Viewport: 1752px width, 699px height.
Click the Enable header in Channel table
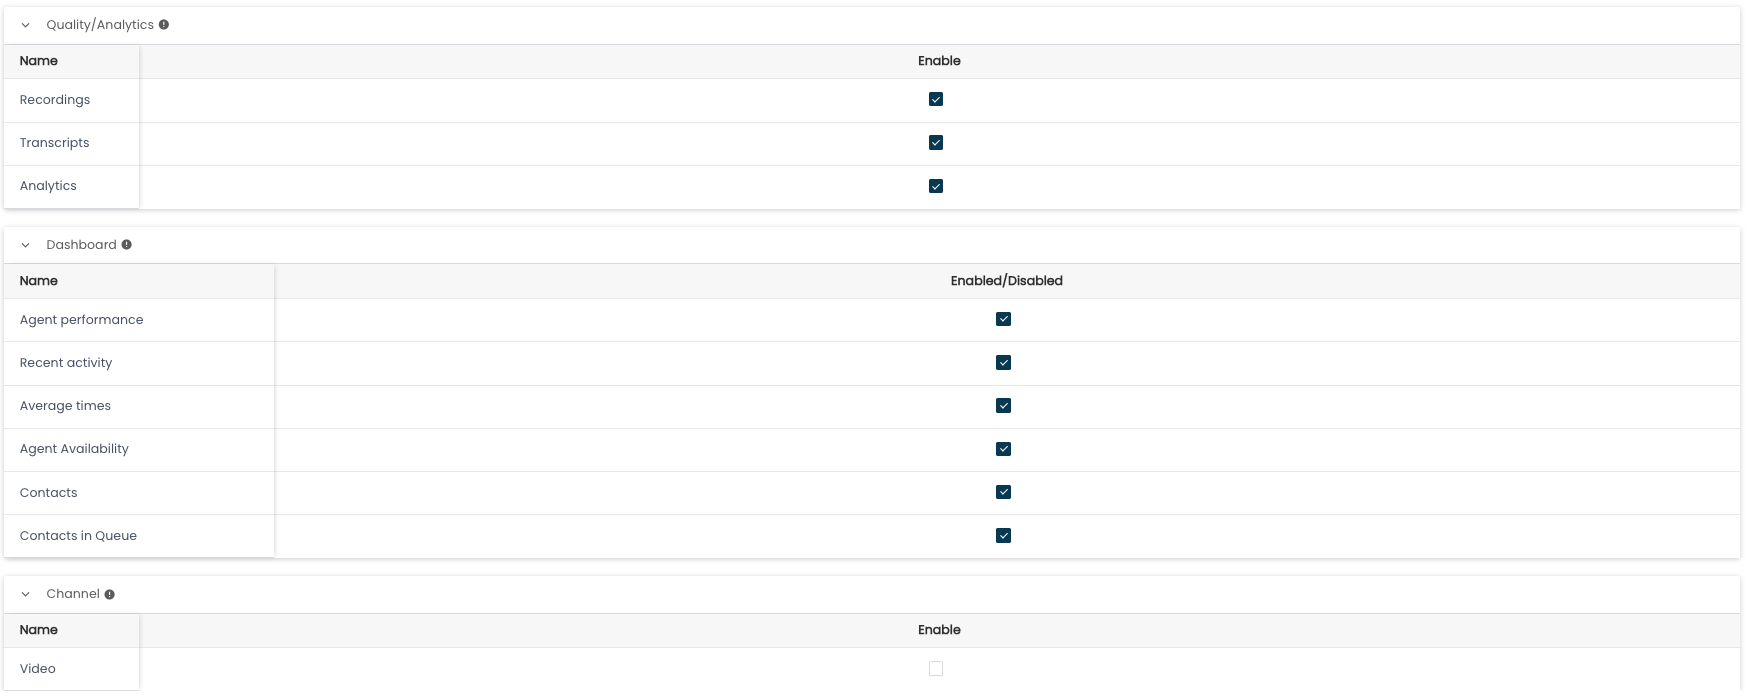[x=939, y=630]
